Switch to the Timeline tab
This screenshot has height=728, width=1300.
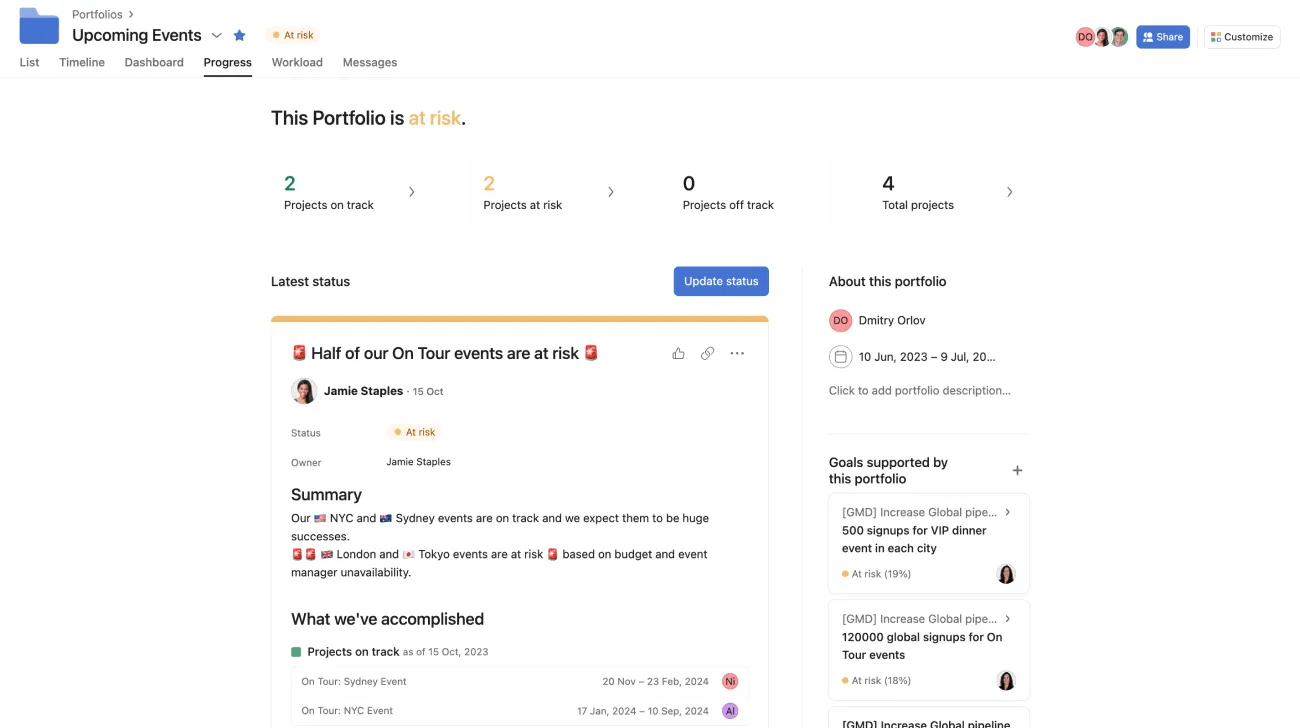click(x=81, y=62)
